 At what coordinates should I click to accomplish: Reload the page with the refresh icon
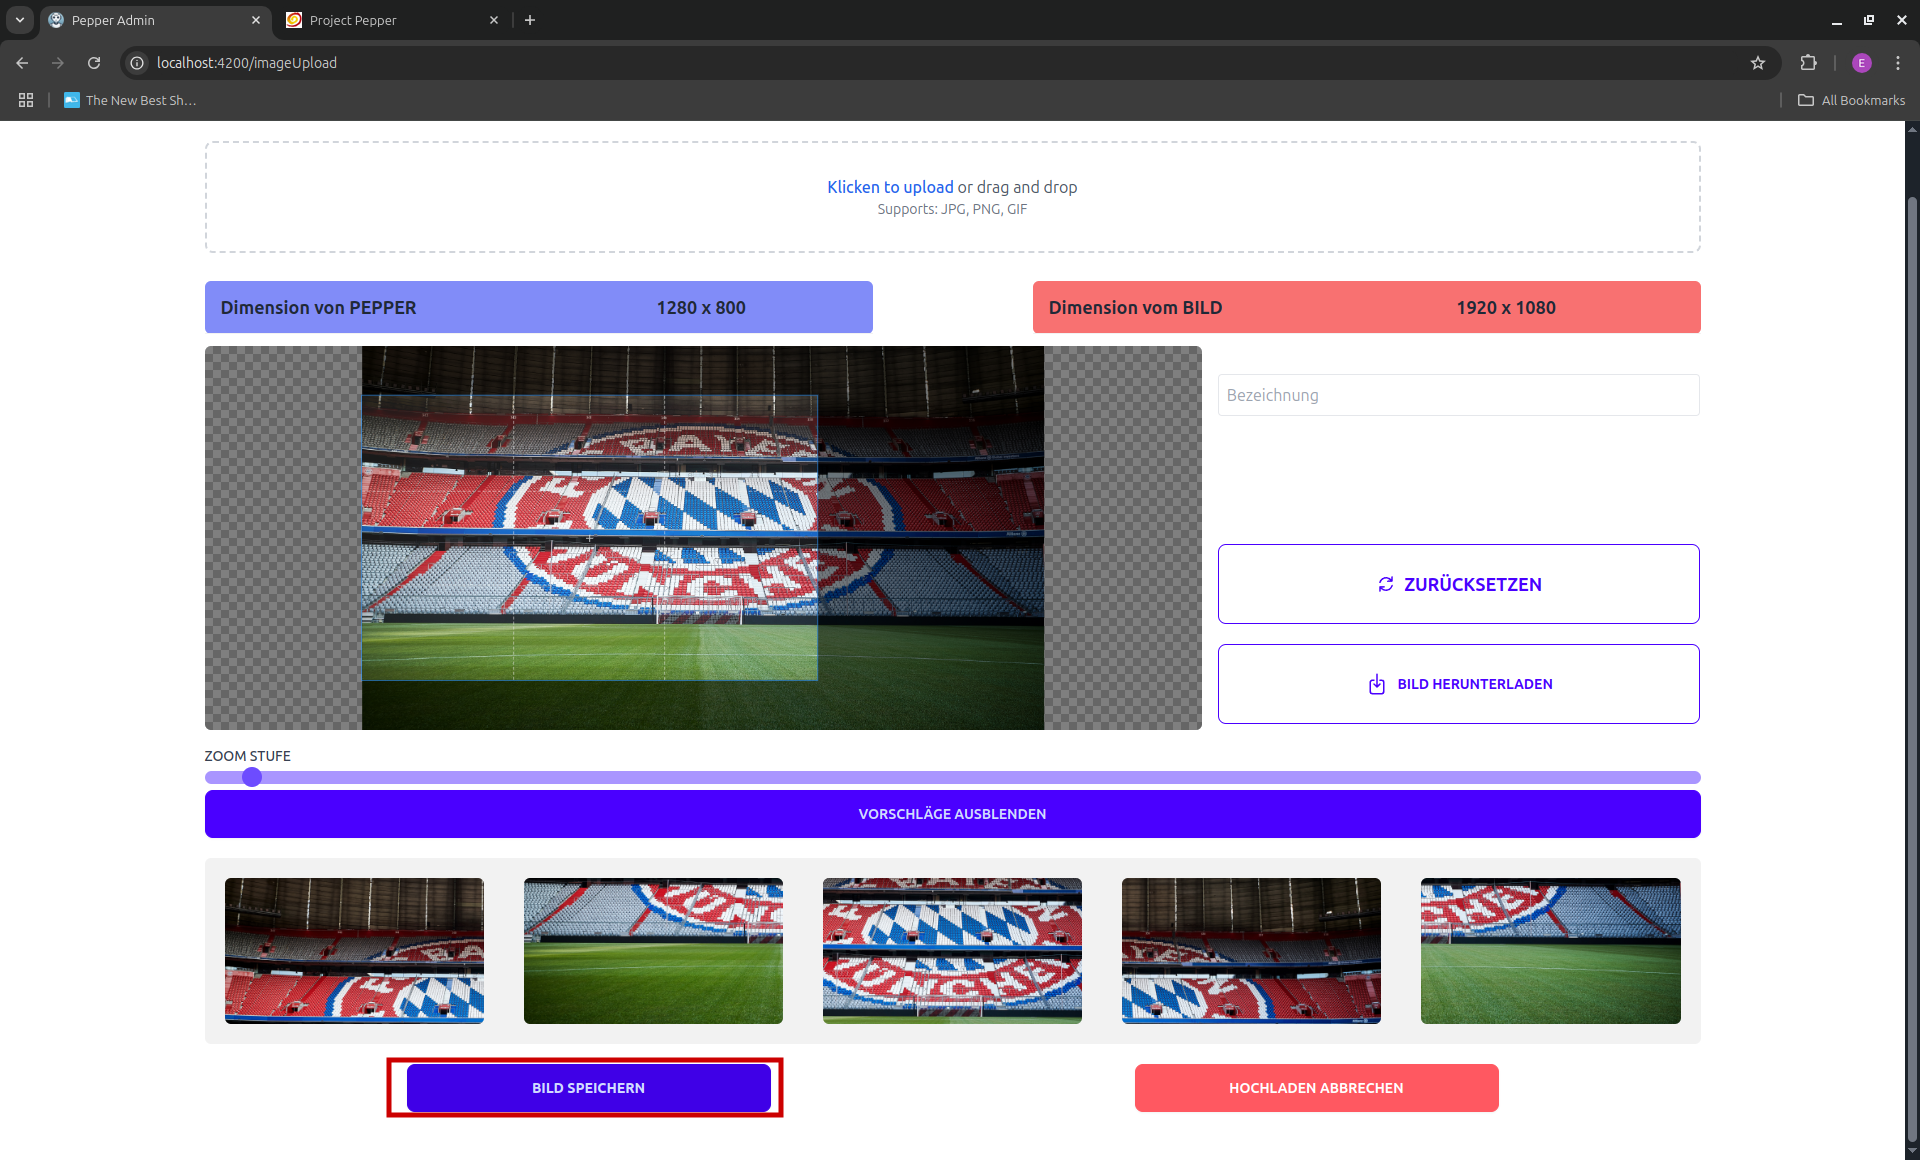[x=94, y=63]
